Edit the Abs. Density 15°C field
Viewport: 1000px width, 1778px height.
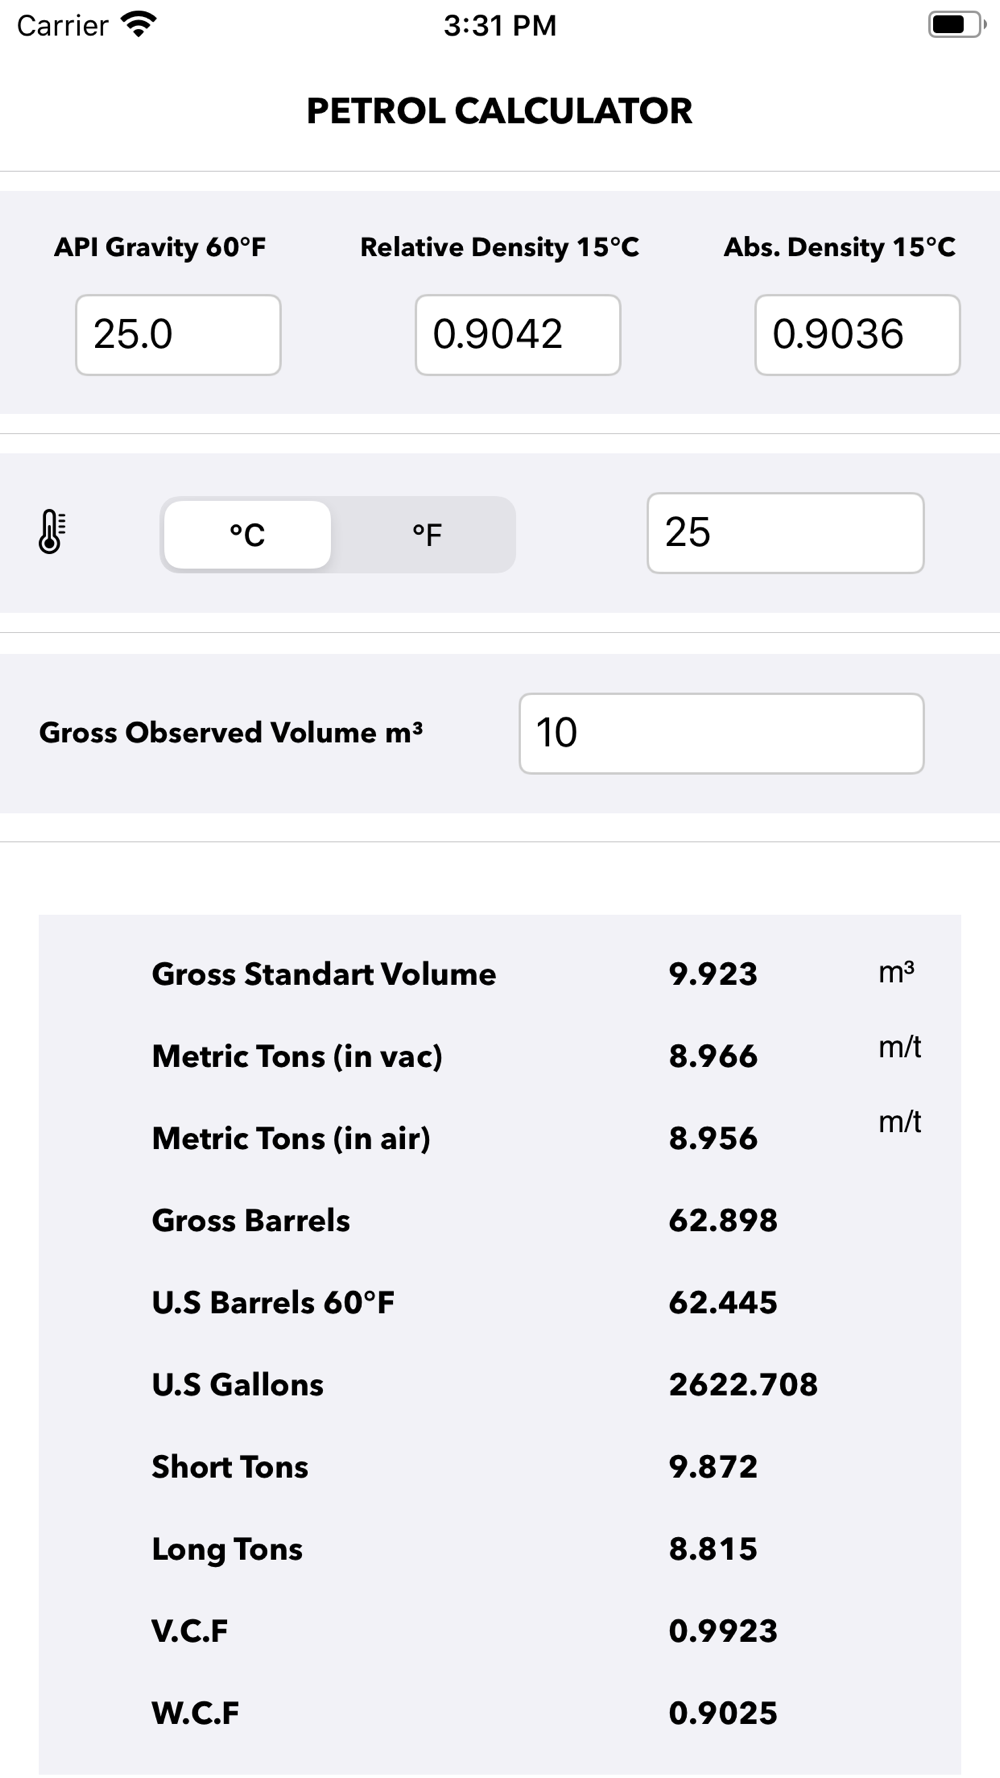click(x=858, y=335)
